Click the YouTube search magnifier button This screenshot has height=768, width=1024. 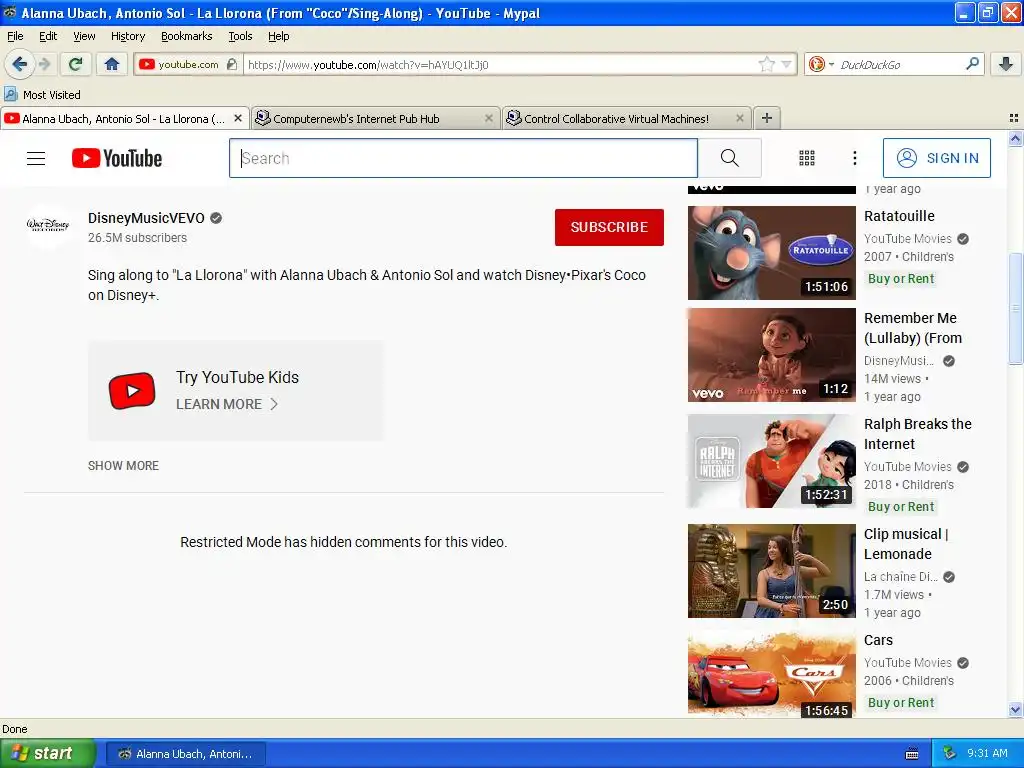click(729, 158)
